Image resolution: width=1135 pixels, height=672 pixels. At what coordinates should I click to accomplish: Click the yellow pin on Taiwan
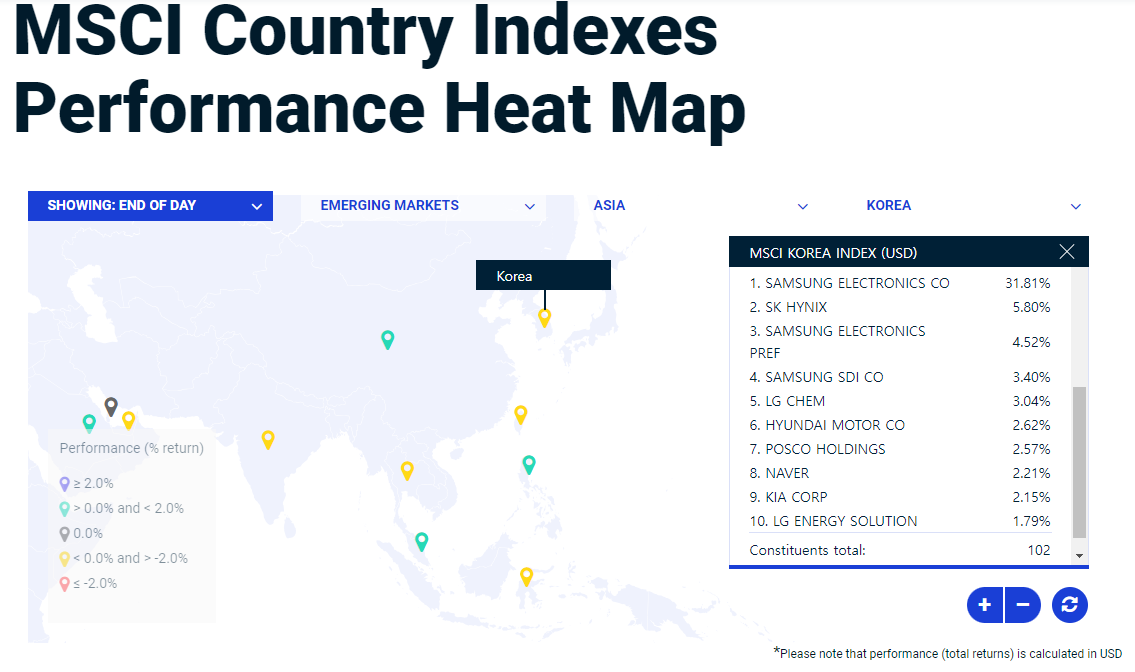pos(520,413)
